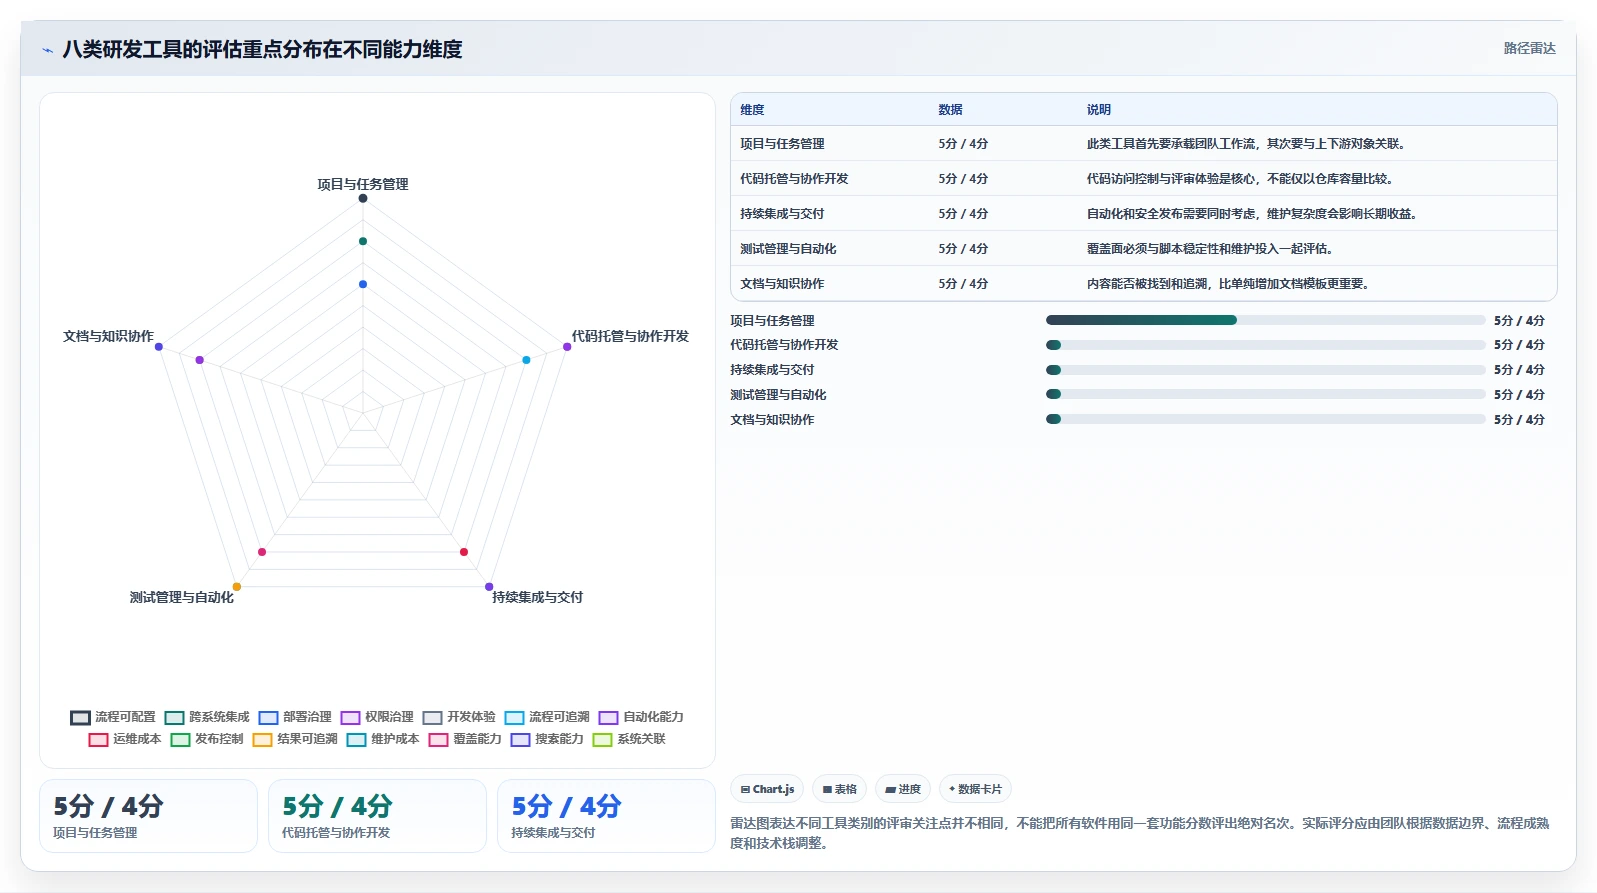Open the 持续集成与交付 score card
The image size is (1597, 893).
coord(606,816)
